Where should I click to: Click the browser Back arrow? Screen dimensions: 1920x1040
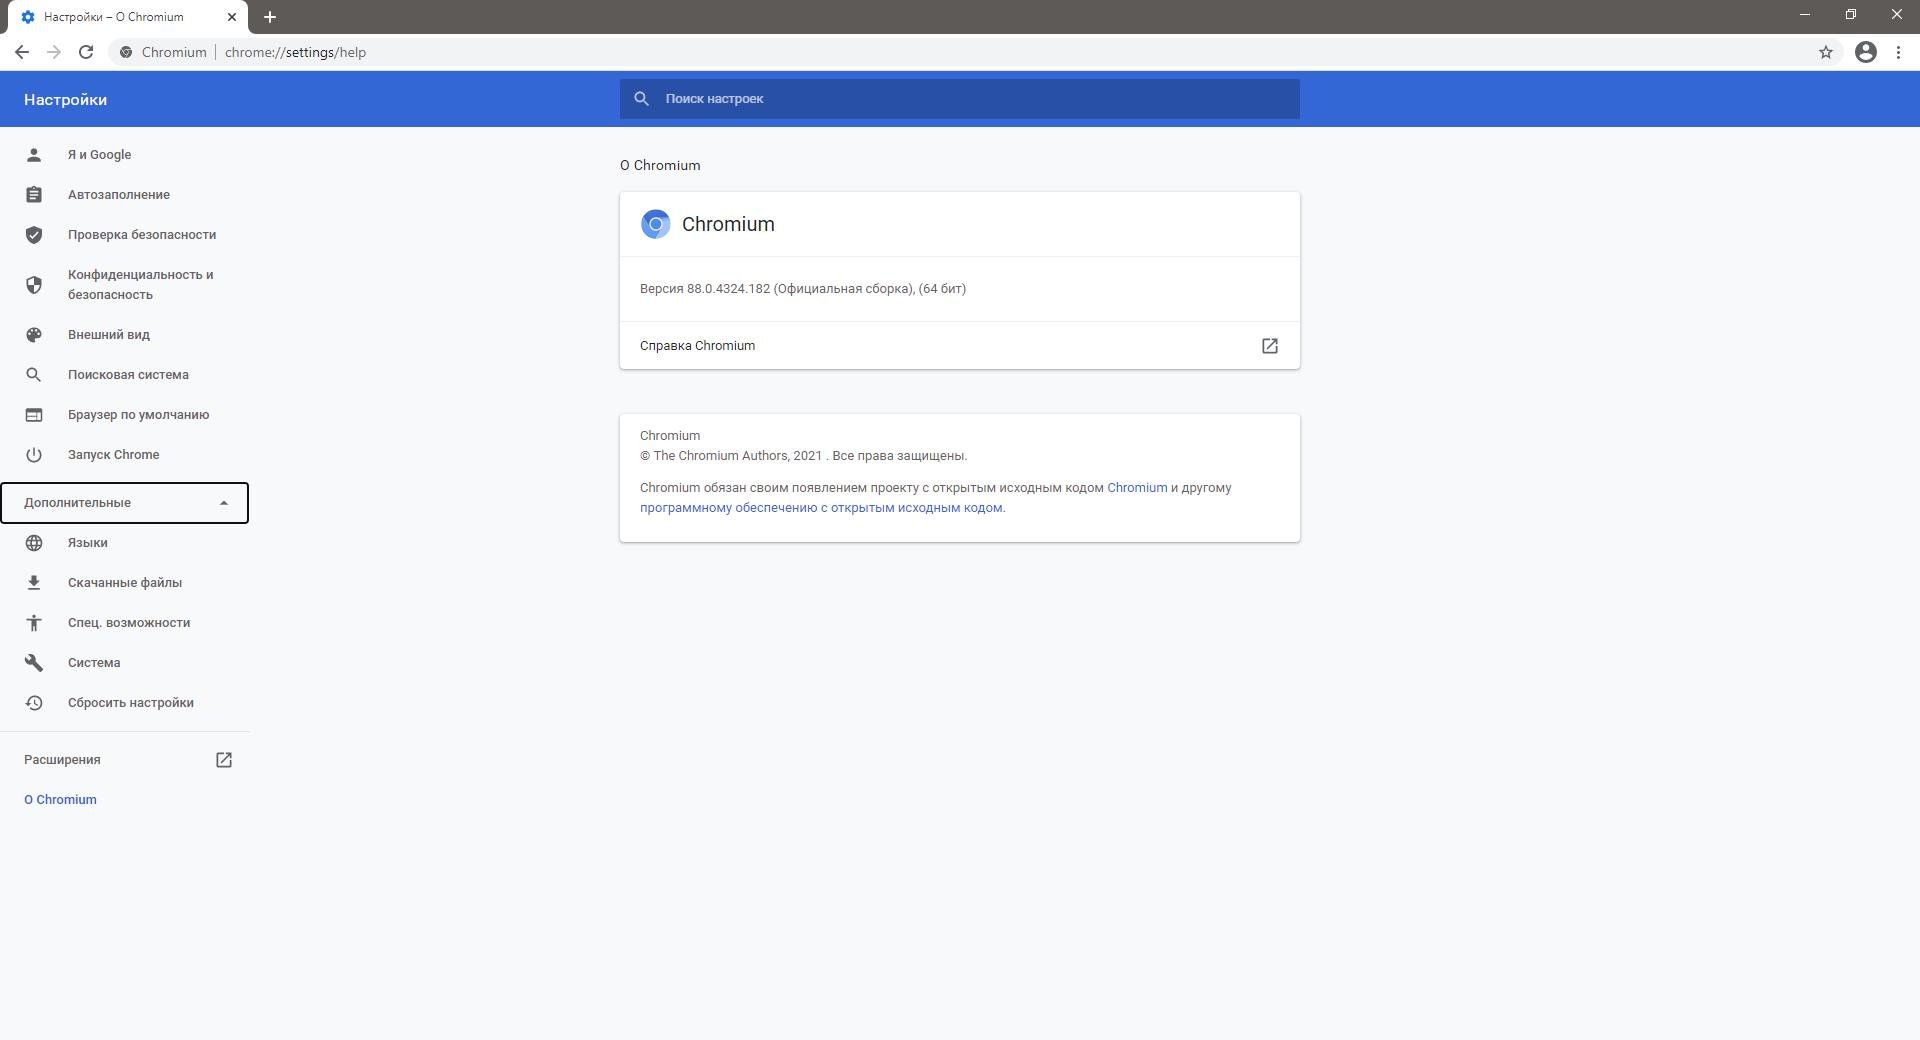pyautogui.click(x=22, y=52)
